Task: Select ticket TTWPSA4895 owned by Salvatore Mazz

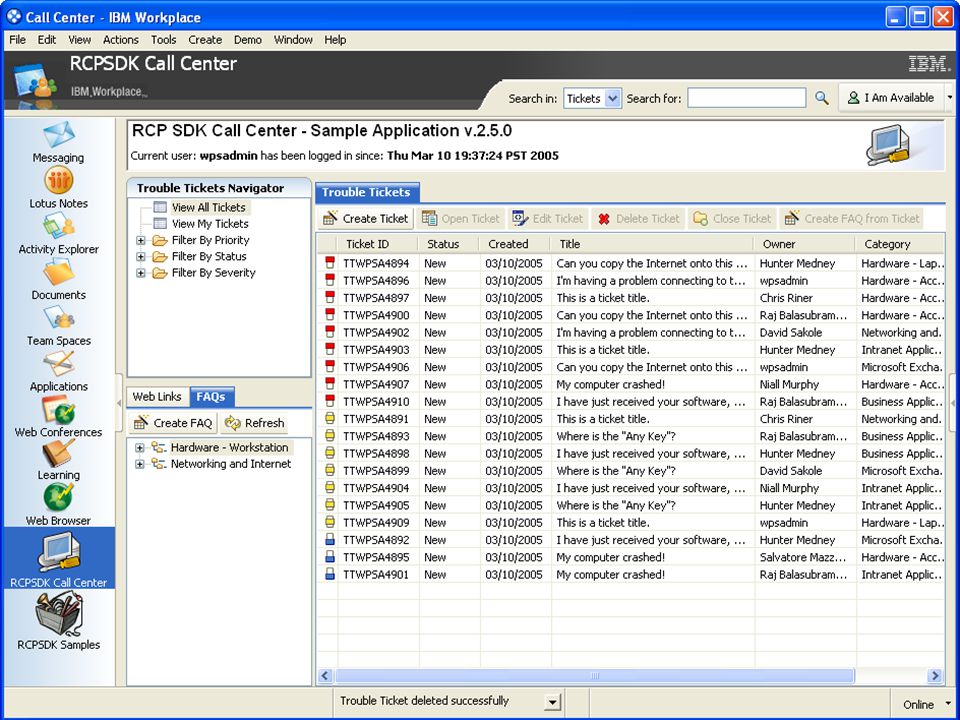Action: coord(631,557)
